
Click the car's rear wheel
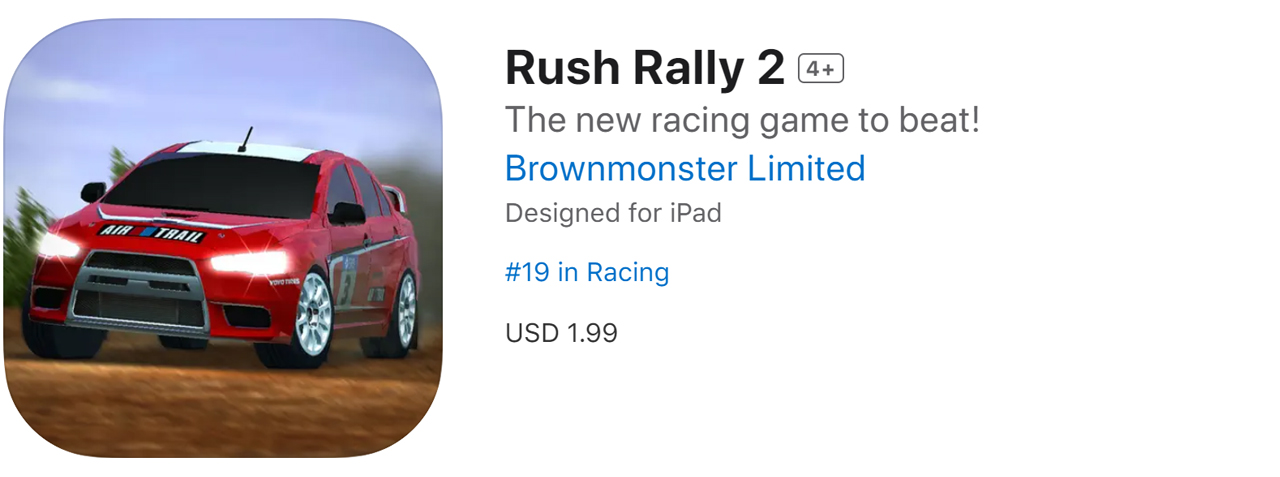[404, 310]
